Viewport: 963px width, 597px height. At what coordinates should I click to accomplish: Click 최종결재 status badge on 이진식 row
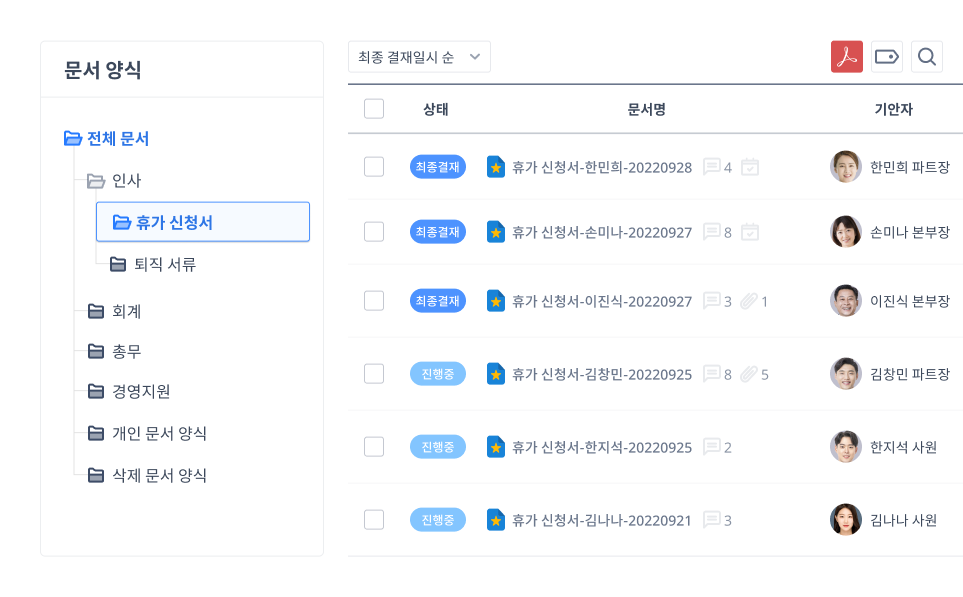[437, 301]
